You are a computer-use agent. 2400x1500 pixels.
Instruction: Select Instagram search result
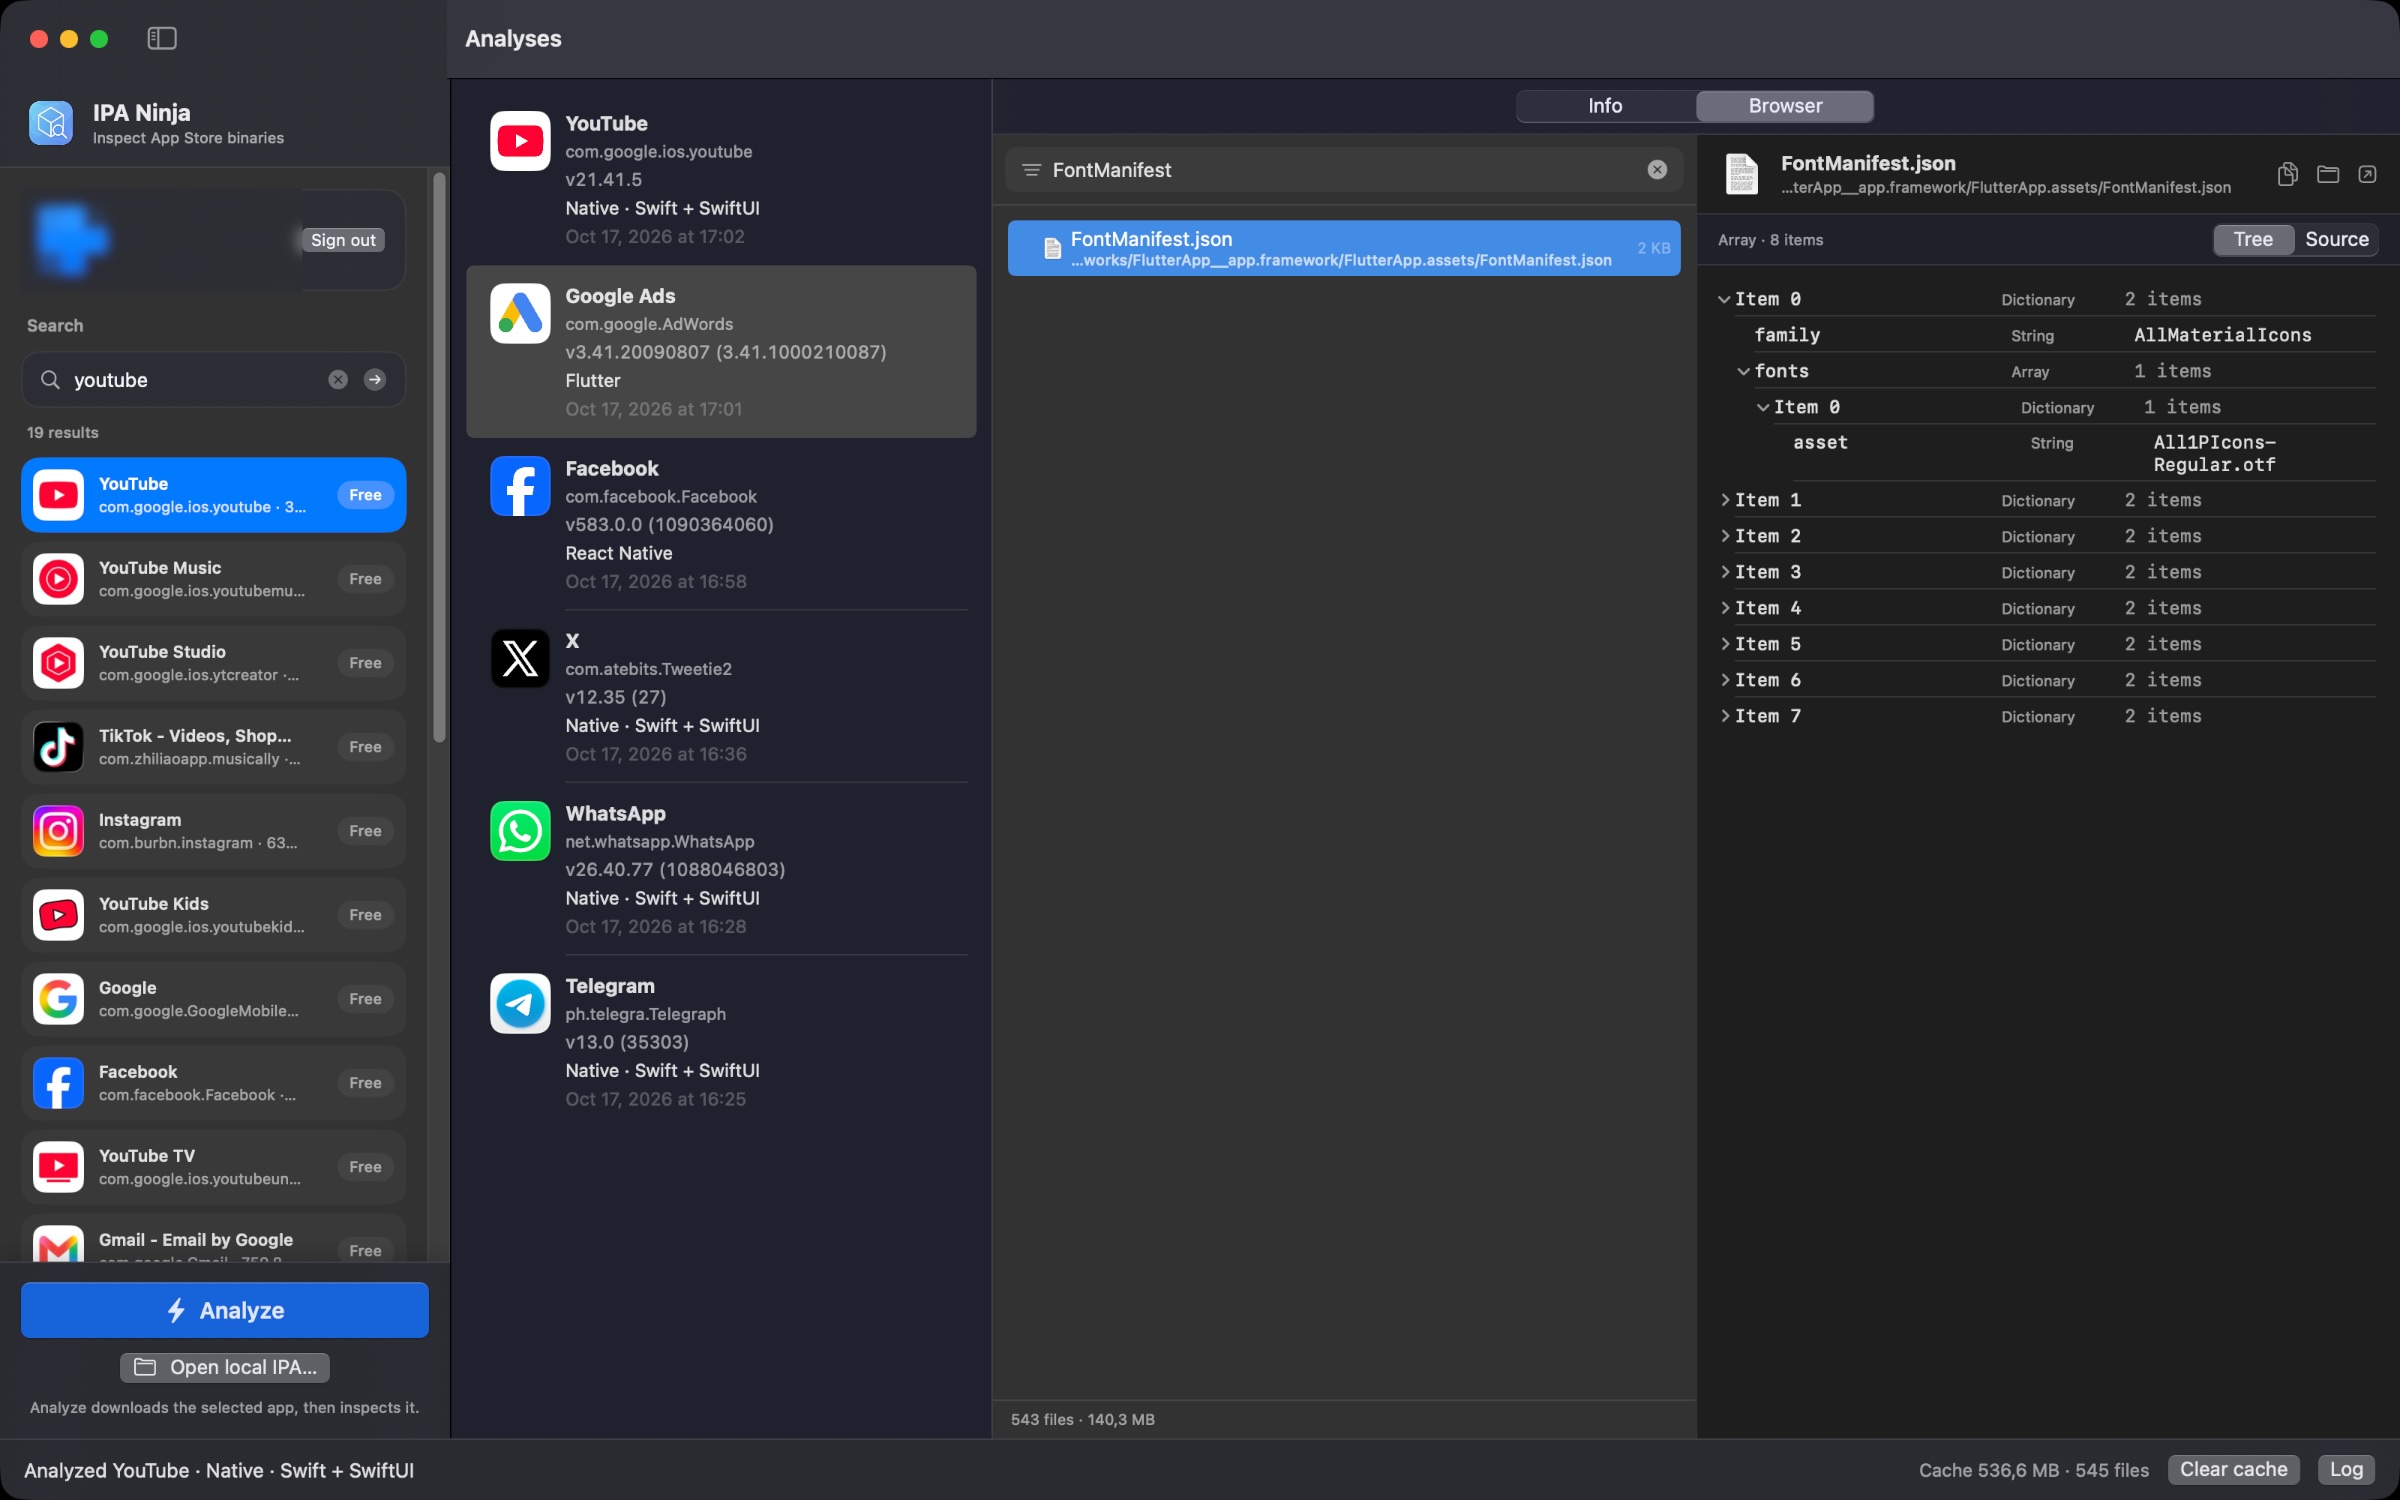click(213, 831)
